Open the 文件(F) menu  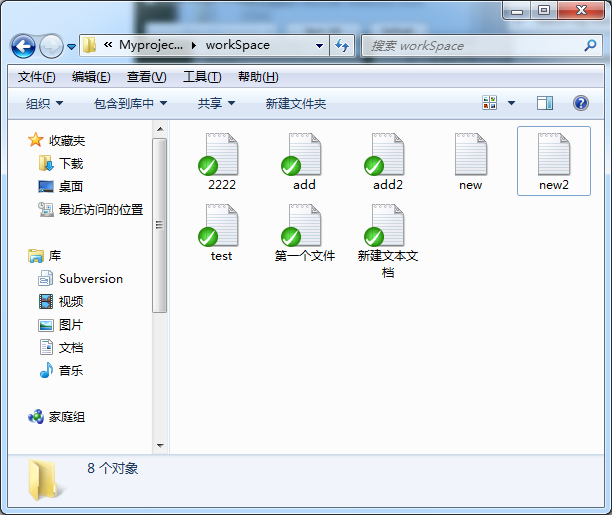[36, 77]
